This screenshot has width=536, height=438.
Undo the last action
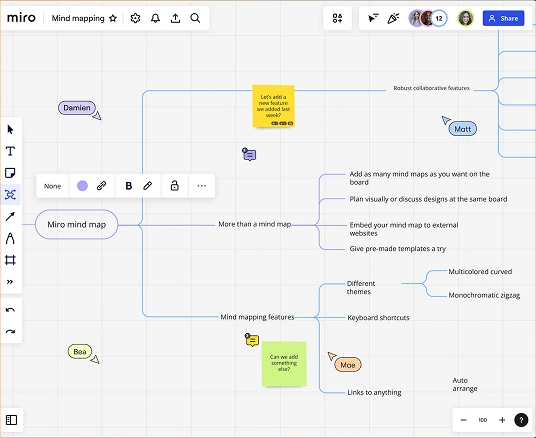(x=11, y=310)
